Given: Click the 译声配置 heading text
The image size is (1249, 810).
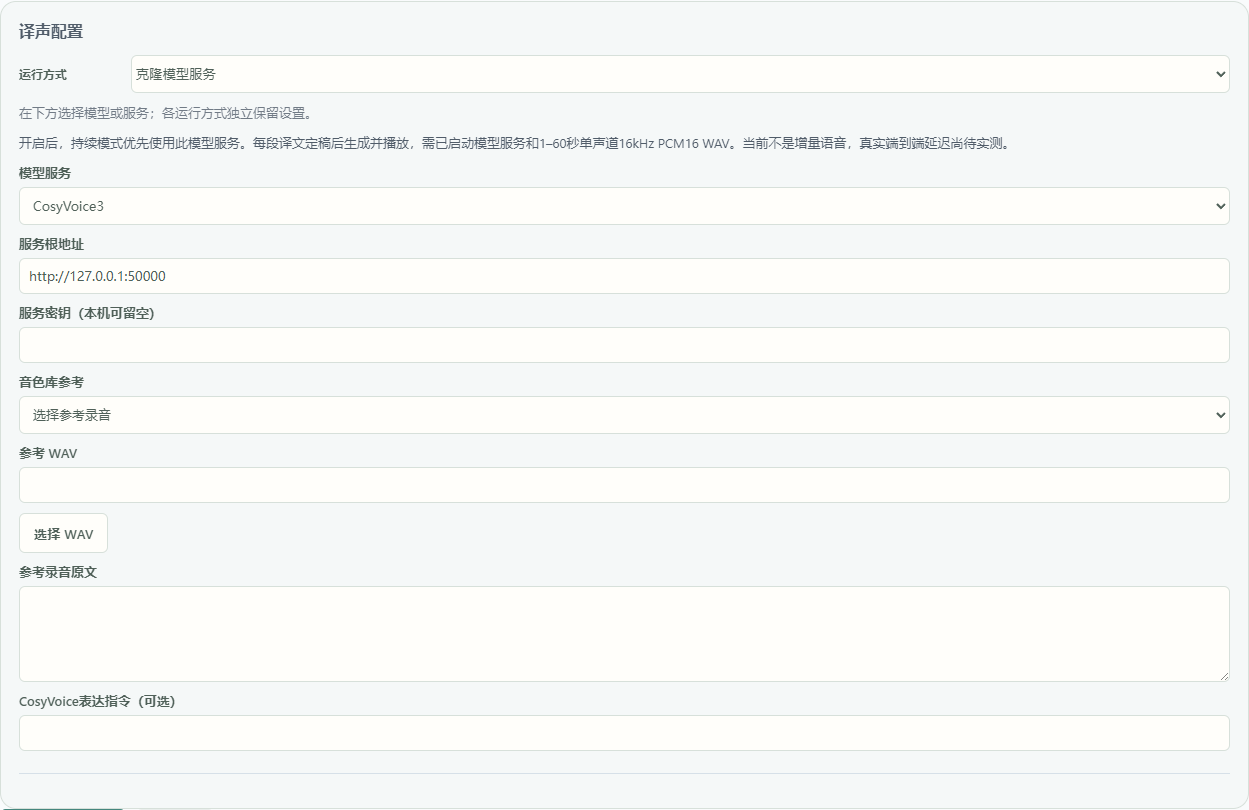Looking at the screenshot, I should point(51,31).
